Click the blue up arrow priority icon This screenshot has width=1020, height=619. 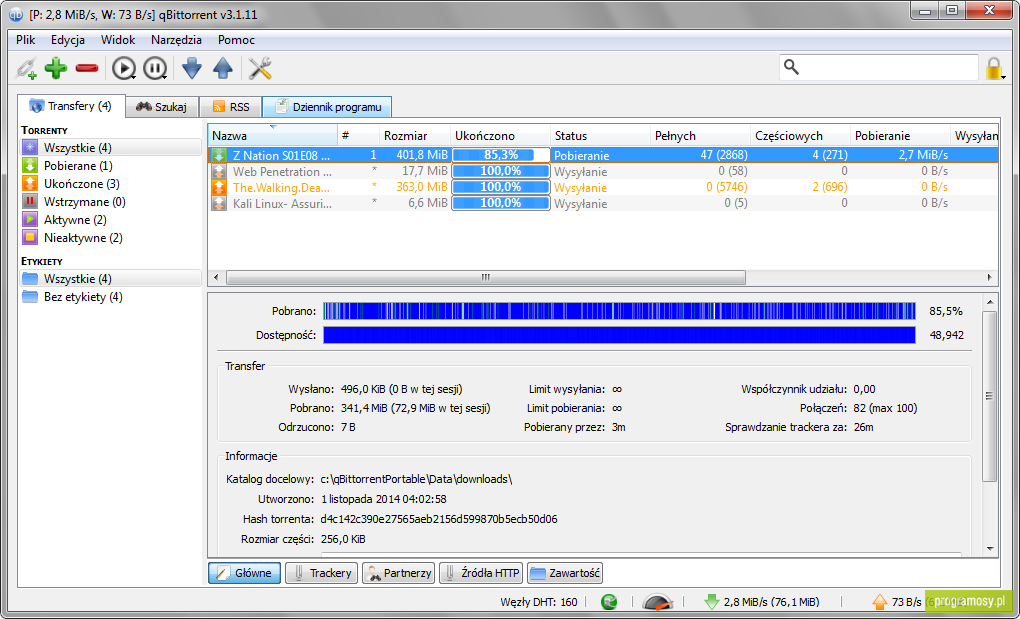point(223,68)
